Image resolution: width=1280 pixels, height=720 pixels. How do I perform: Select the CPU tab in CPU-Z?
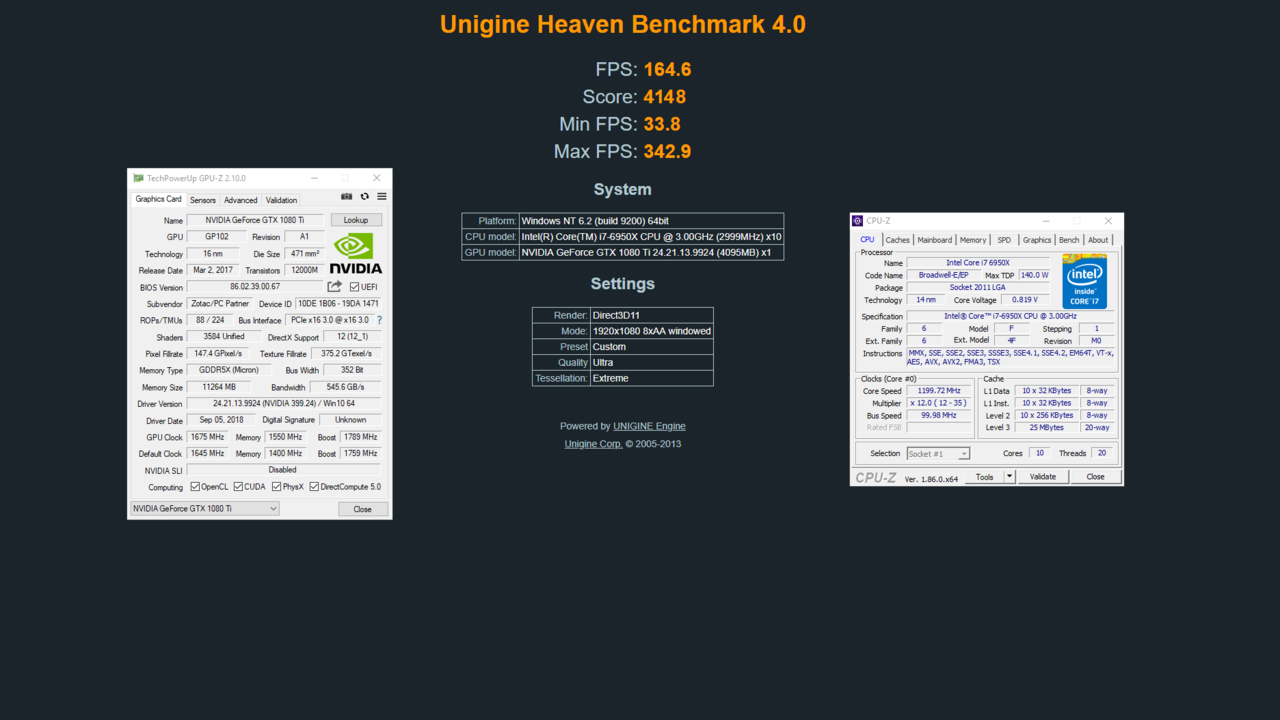point(867,240)
